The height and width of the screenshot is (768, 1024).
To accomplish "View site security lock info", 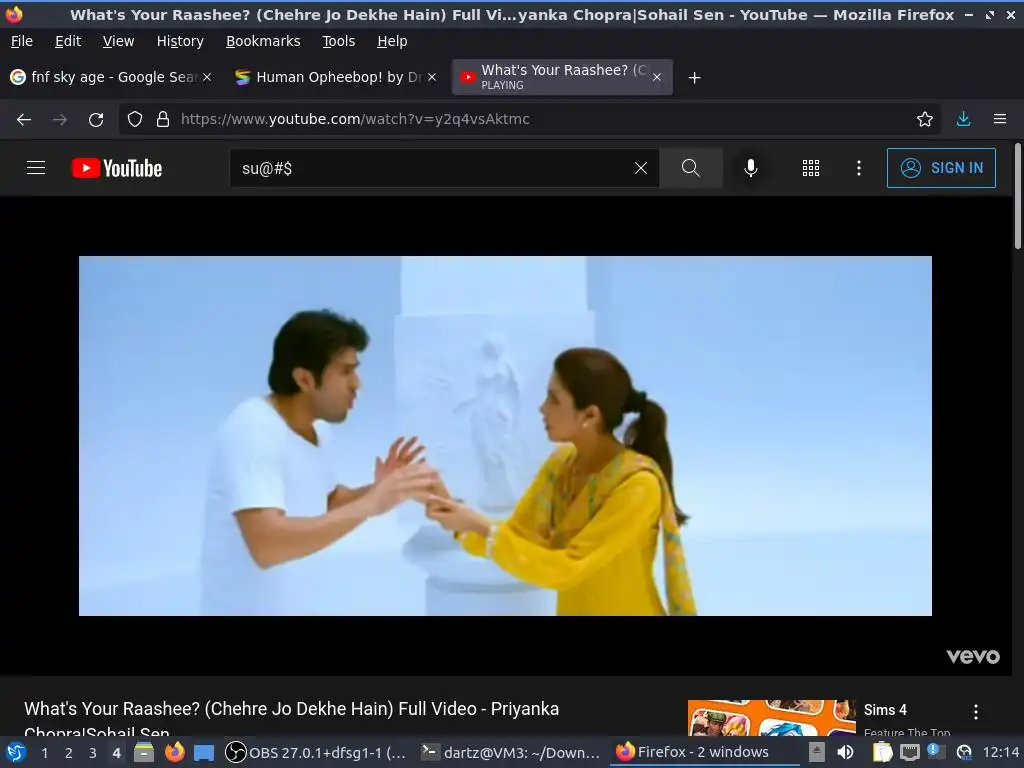I will click(163, 119).
